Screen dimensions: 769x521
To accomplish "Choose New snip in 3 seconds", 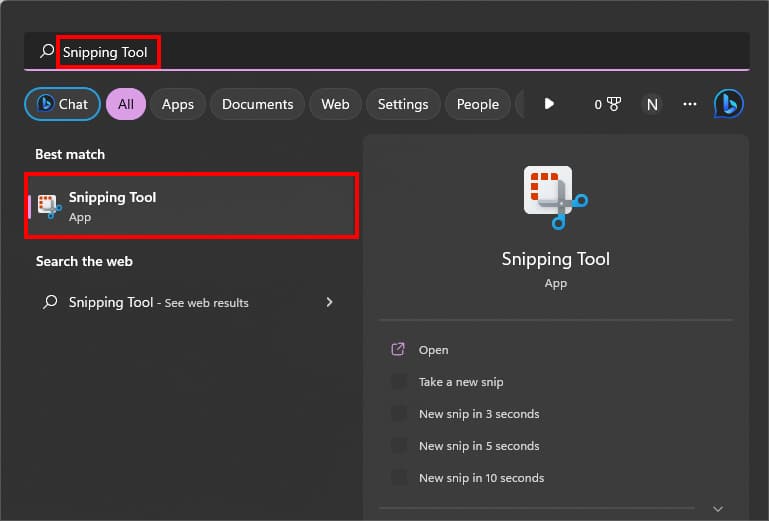I will pyautogui.click(x=479, y=414).
